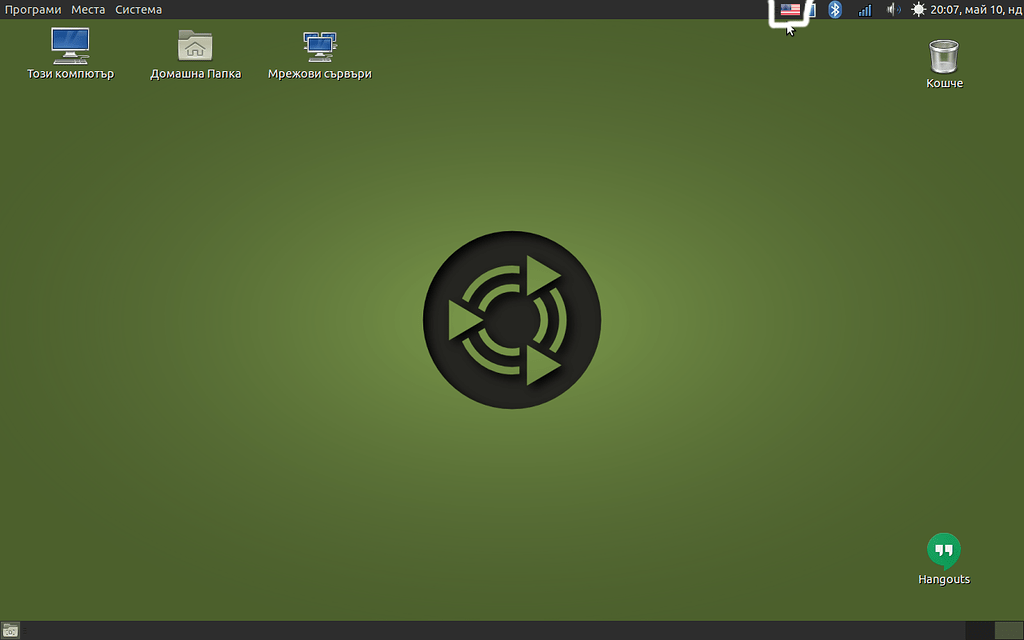The height and width of the screenshot is (640, 1024).
Task: Click the network signal bars icon
Action: click(x=863, y=9)
